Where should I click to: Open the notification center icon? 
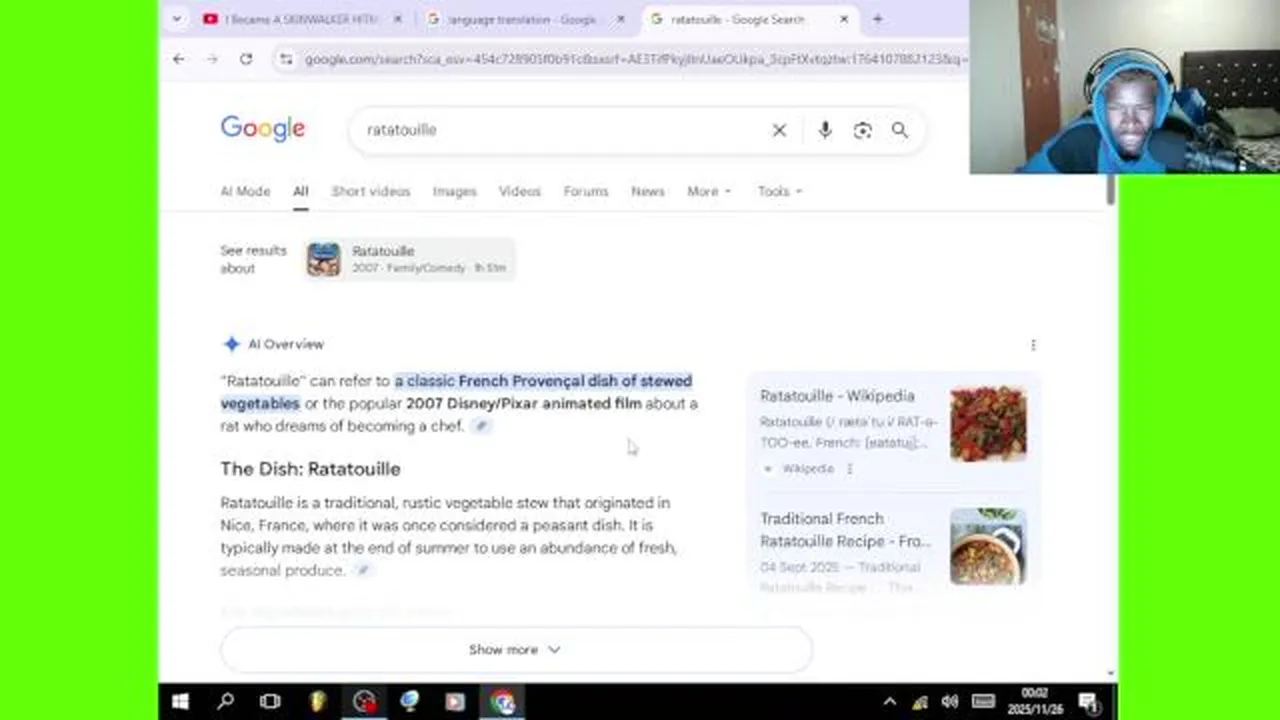click(x=1088, y=702)
